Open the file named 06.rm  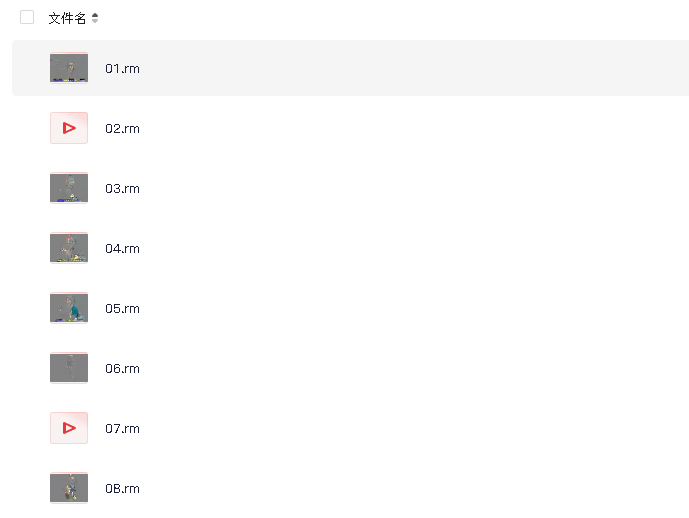(x=122, y=369)
